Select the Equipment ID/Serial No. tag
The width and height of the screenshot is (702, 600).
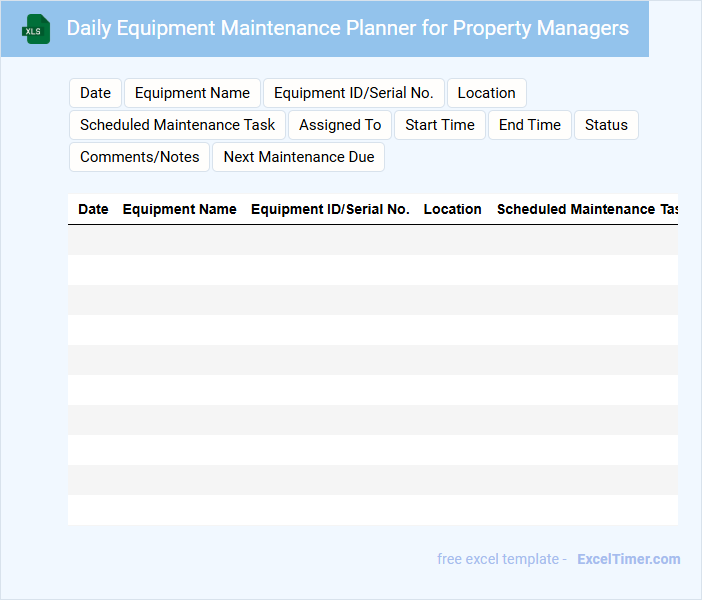[353, 93]
